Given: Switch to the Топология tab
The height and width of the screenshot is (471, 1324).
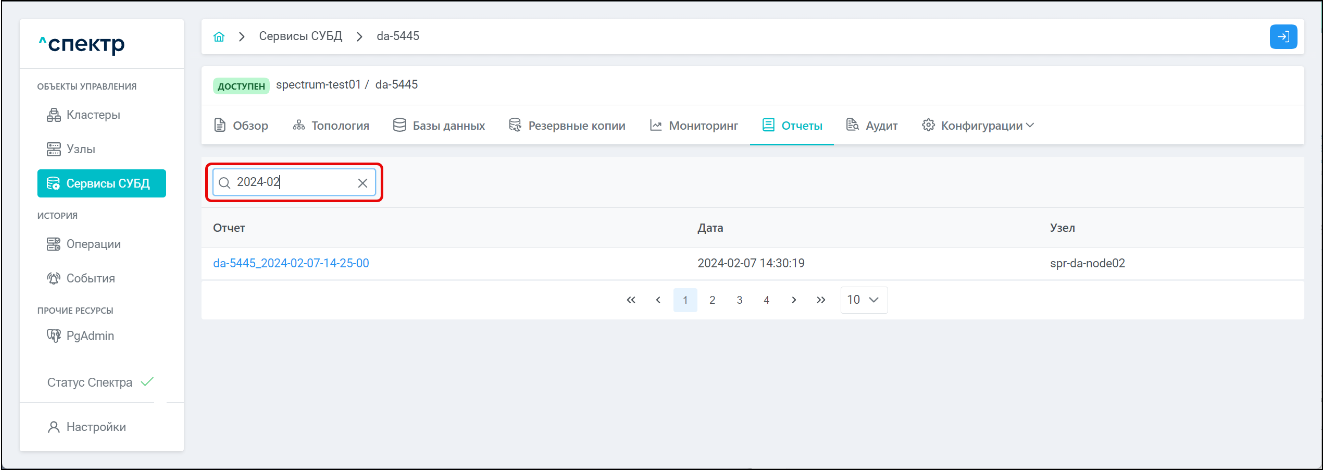Looking at the screenshot, I should 331,126.
